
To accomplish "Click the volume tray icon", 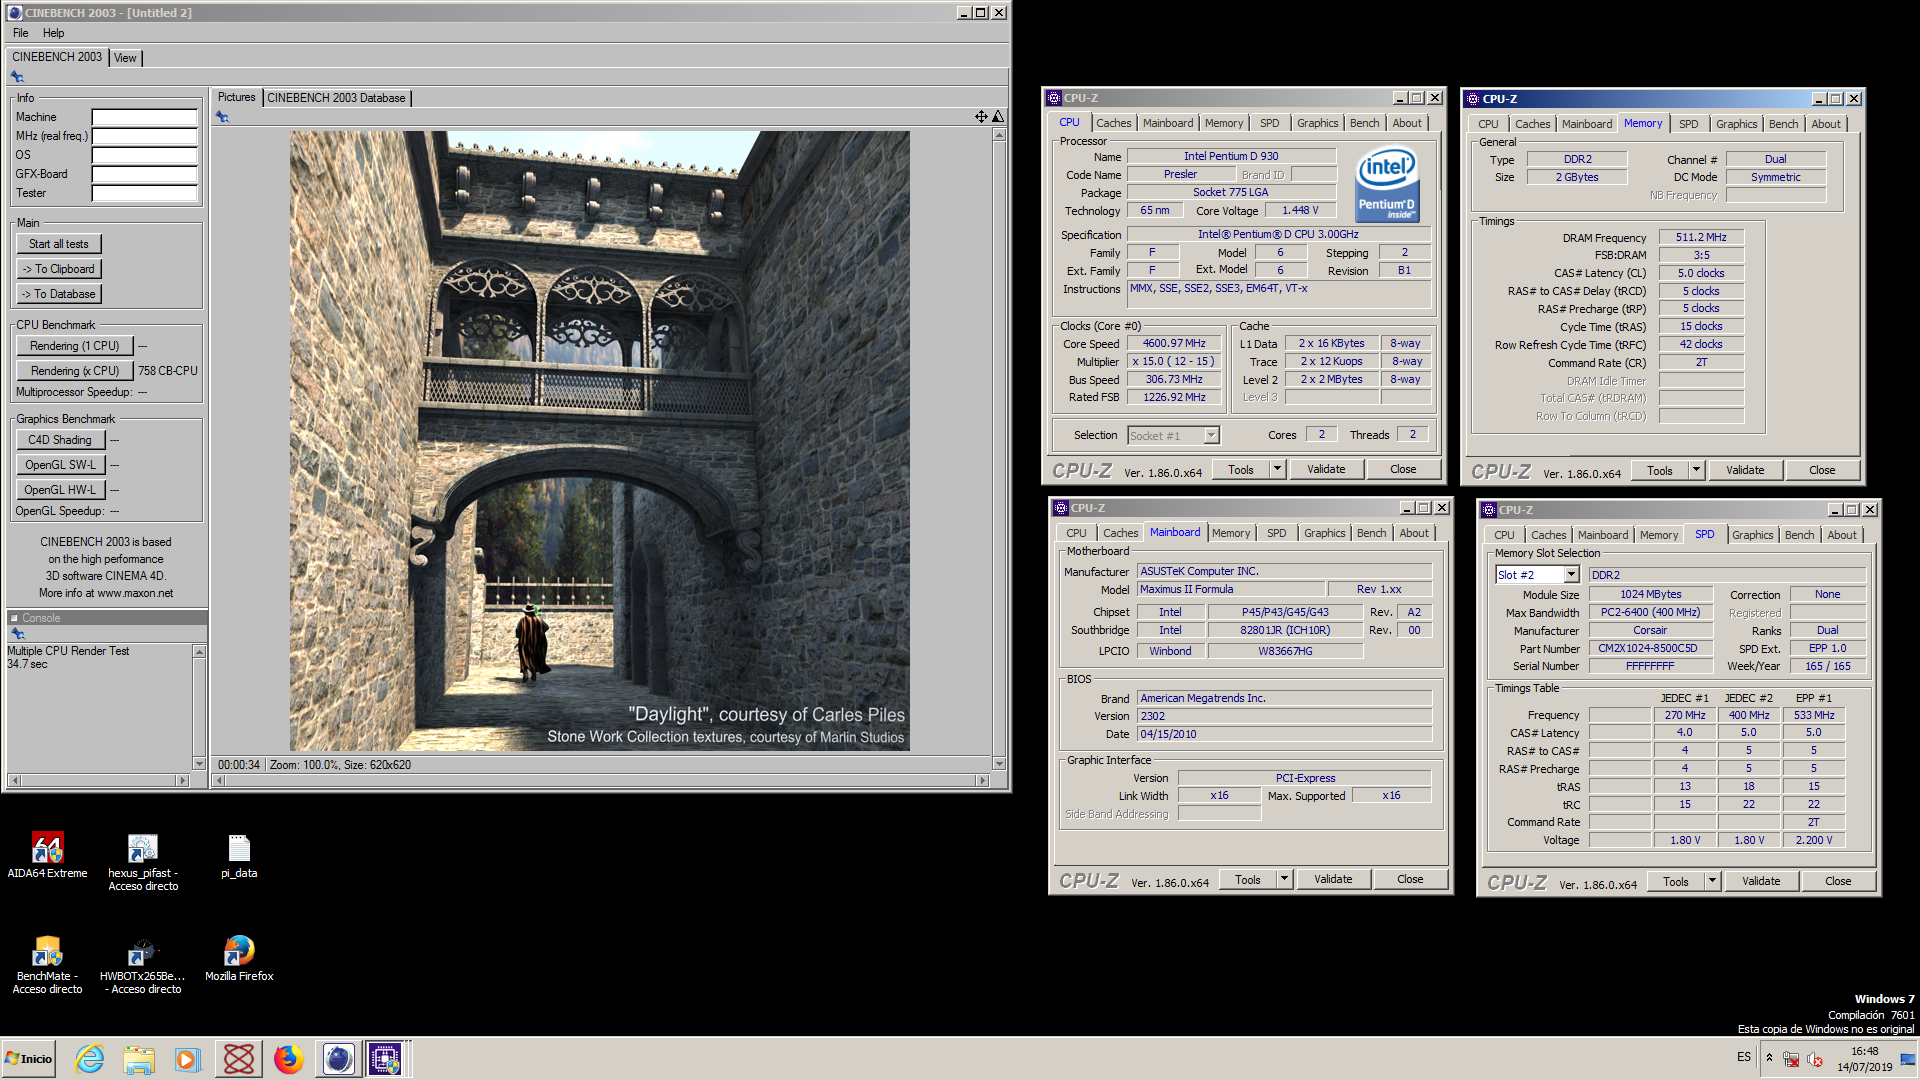I will point(1815,1059).
